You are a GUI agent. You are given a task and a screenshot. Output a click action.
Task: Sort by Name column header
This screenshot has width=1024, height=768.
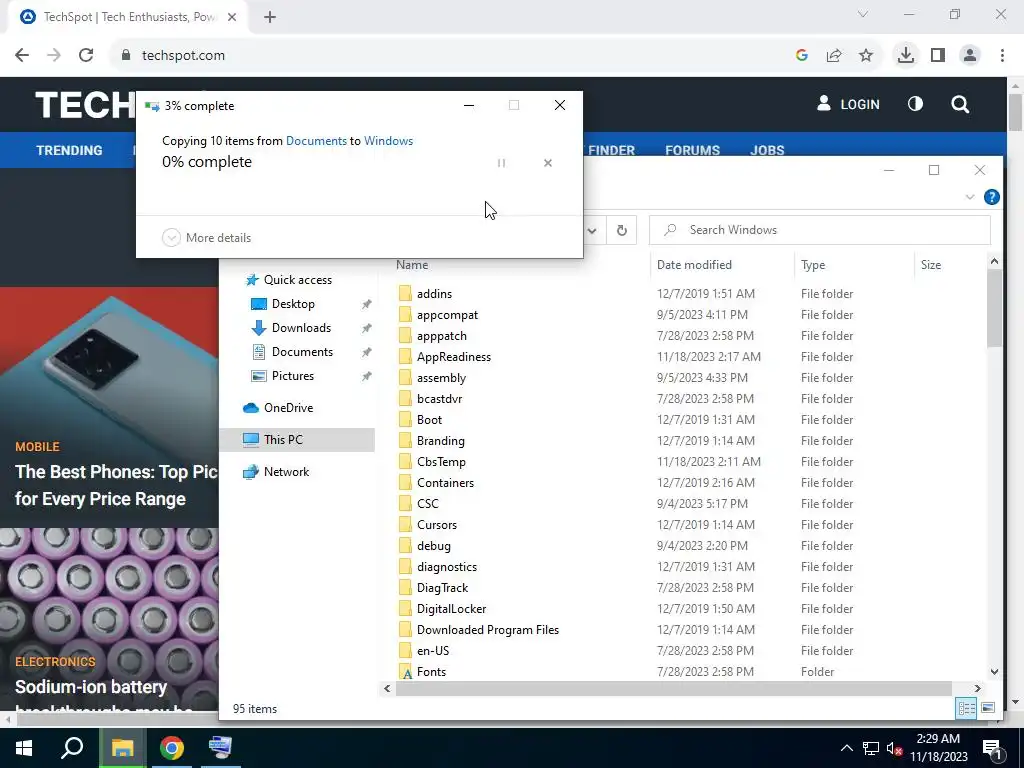pyautogui.click(x=412, y=265)
